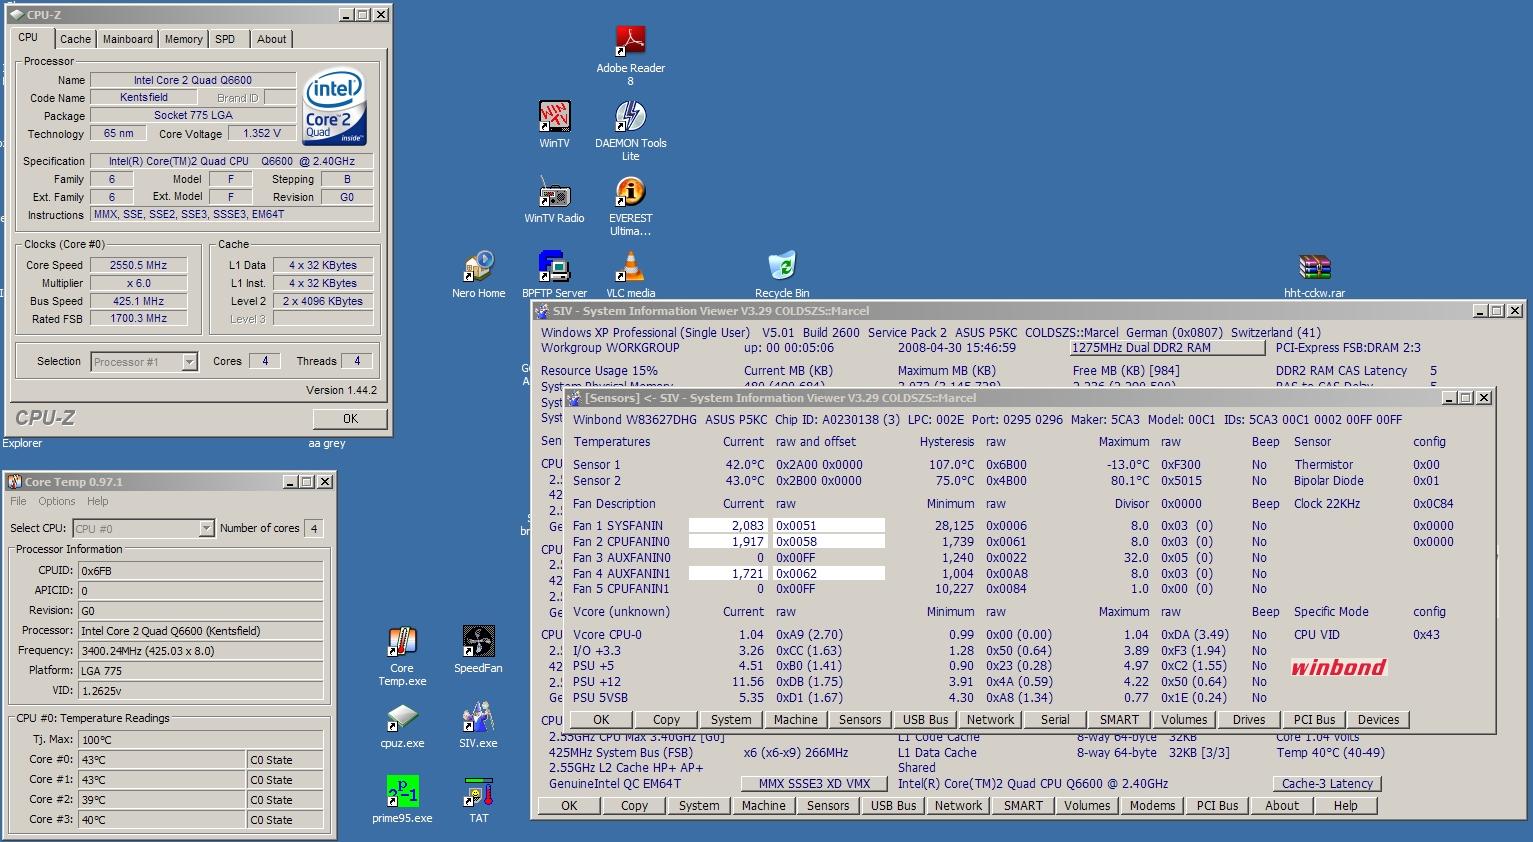The image size is (1533, 842).
Task: Click Core Temp title bar icon
Action: [15, 481]
